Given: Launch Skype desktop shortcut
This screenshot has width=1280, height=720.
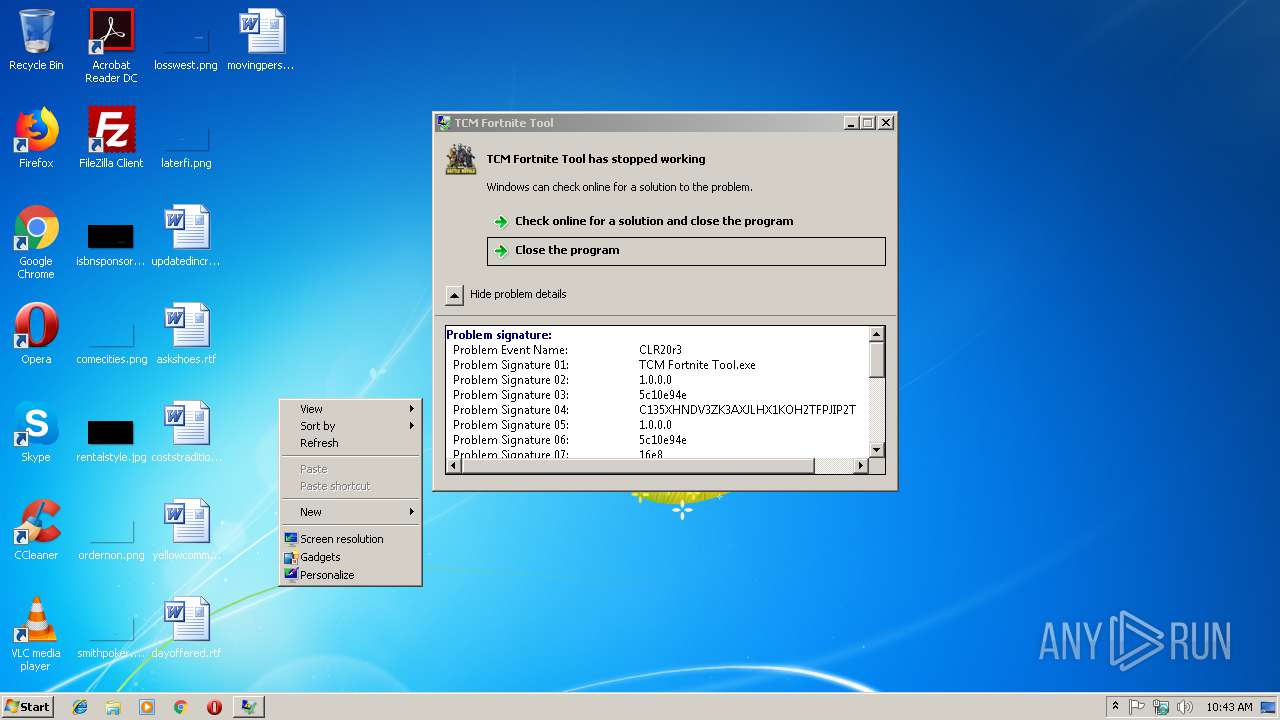Looking at the screenshot, I should 36,432.
